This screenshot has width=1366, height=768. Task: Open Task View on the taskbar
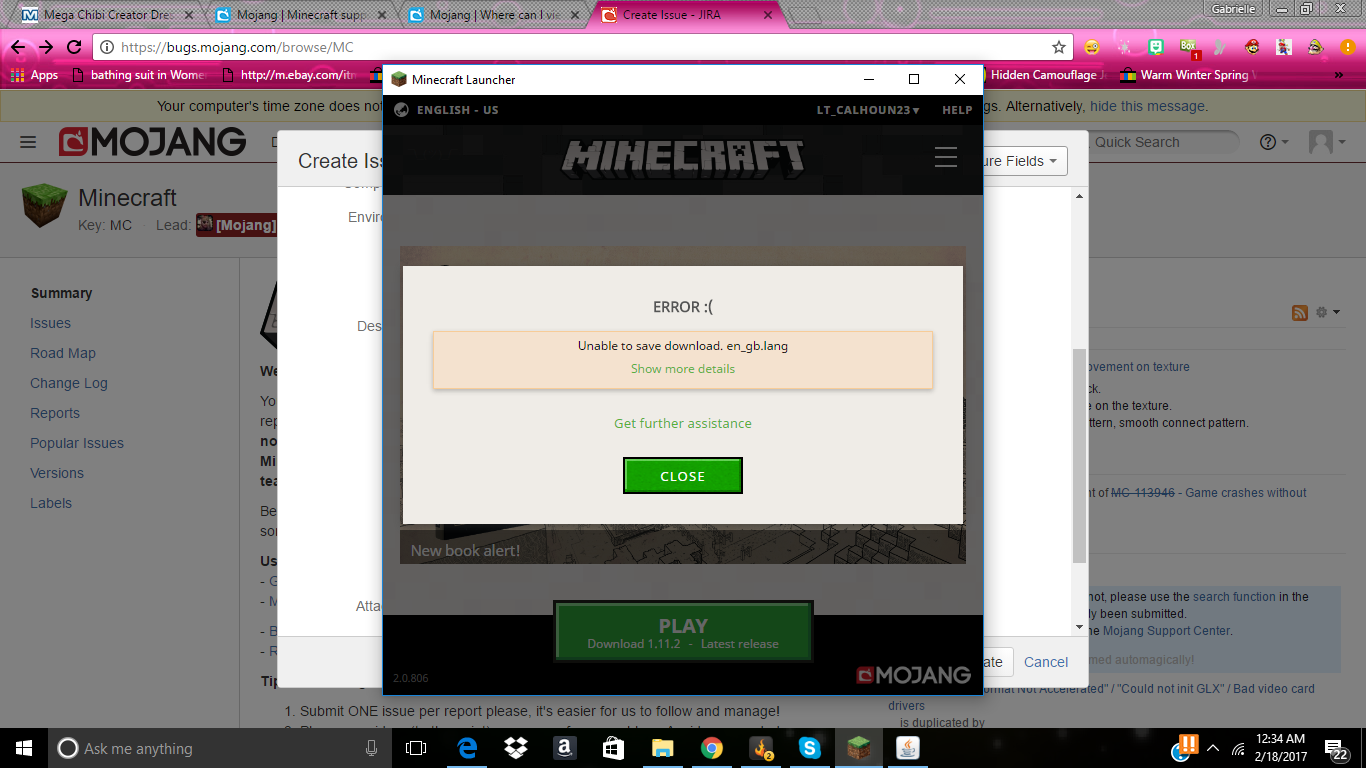click(416, 748)
